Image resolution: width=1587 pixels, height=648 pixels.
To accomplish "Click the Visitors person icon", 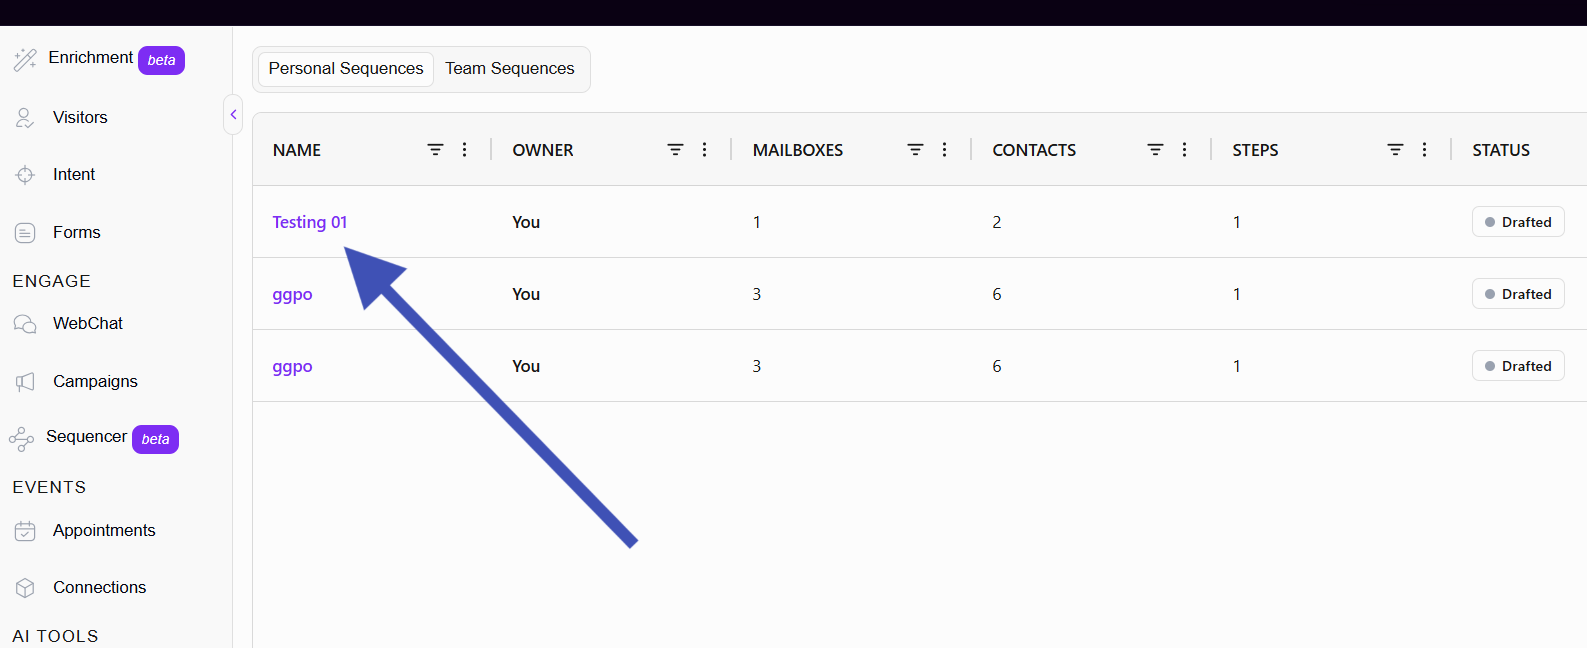I will 25,118.
